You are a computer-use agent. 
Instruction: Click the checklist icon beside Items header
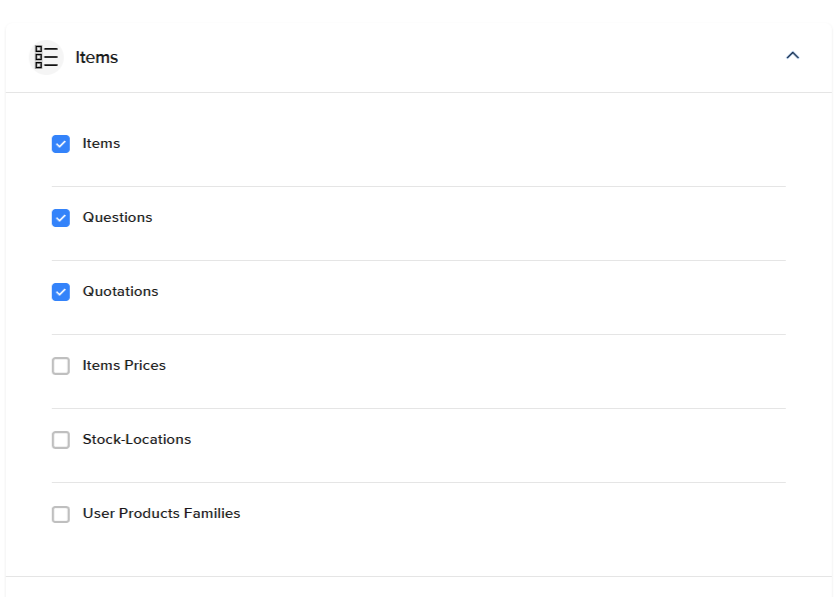[x=46, y=57]
